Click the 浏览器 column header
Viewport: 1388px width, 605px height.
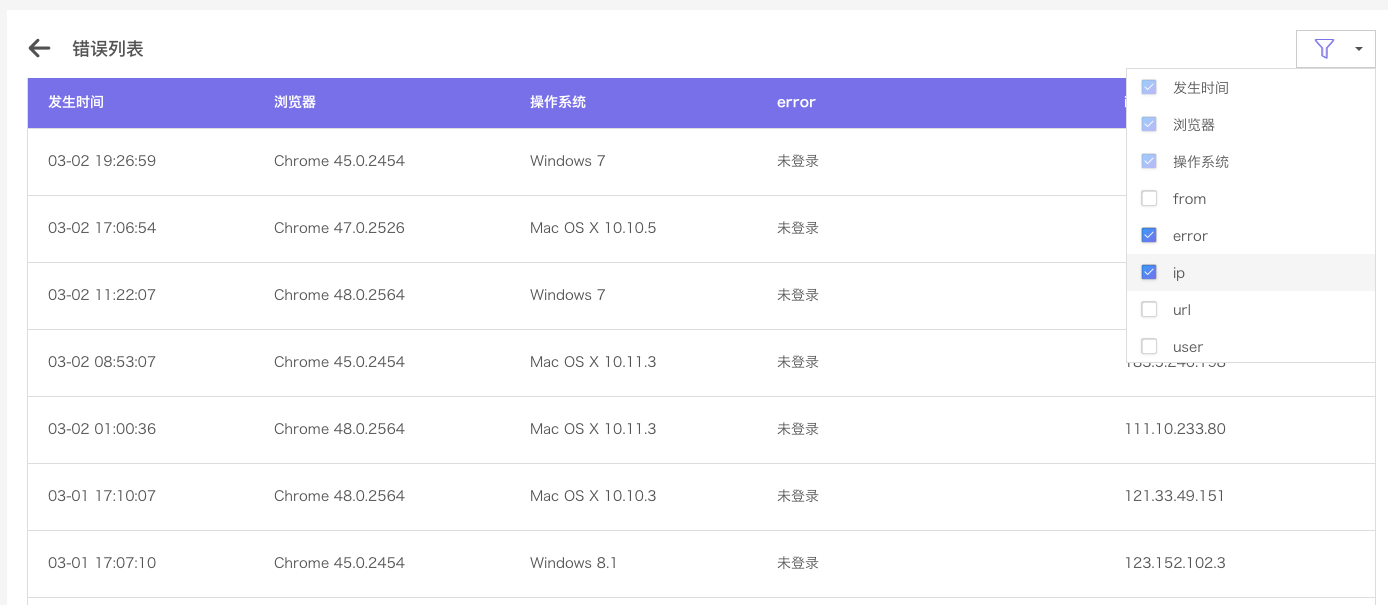(x=295, y=102)
